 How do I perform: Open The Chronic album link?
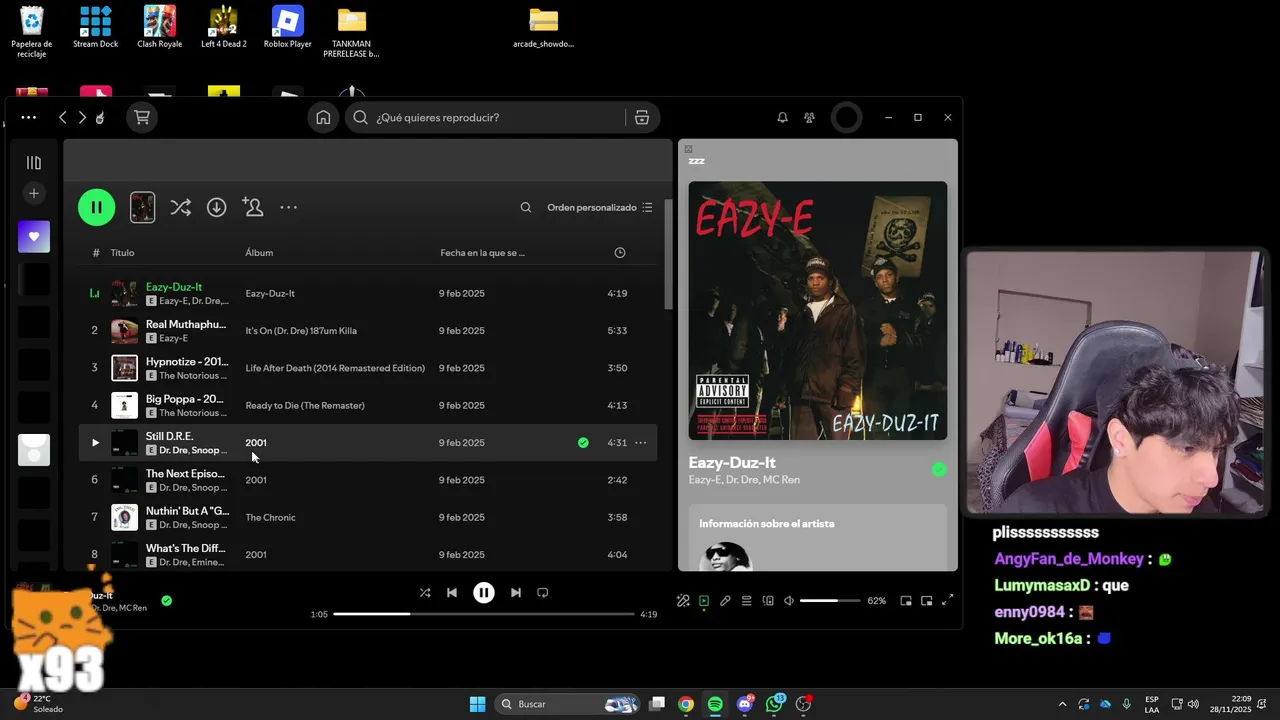[x=270, y=517]
